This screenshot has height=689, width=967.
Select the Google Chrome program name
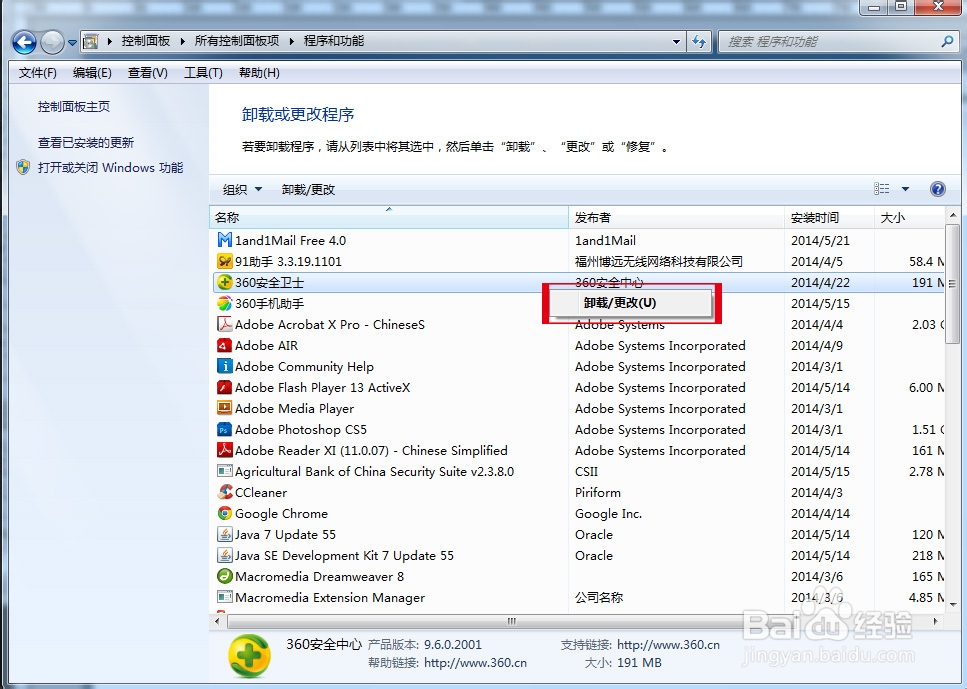(281, 513)
